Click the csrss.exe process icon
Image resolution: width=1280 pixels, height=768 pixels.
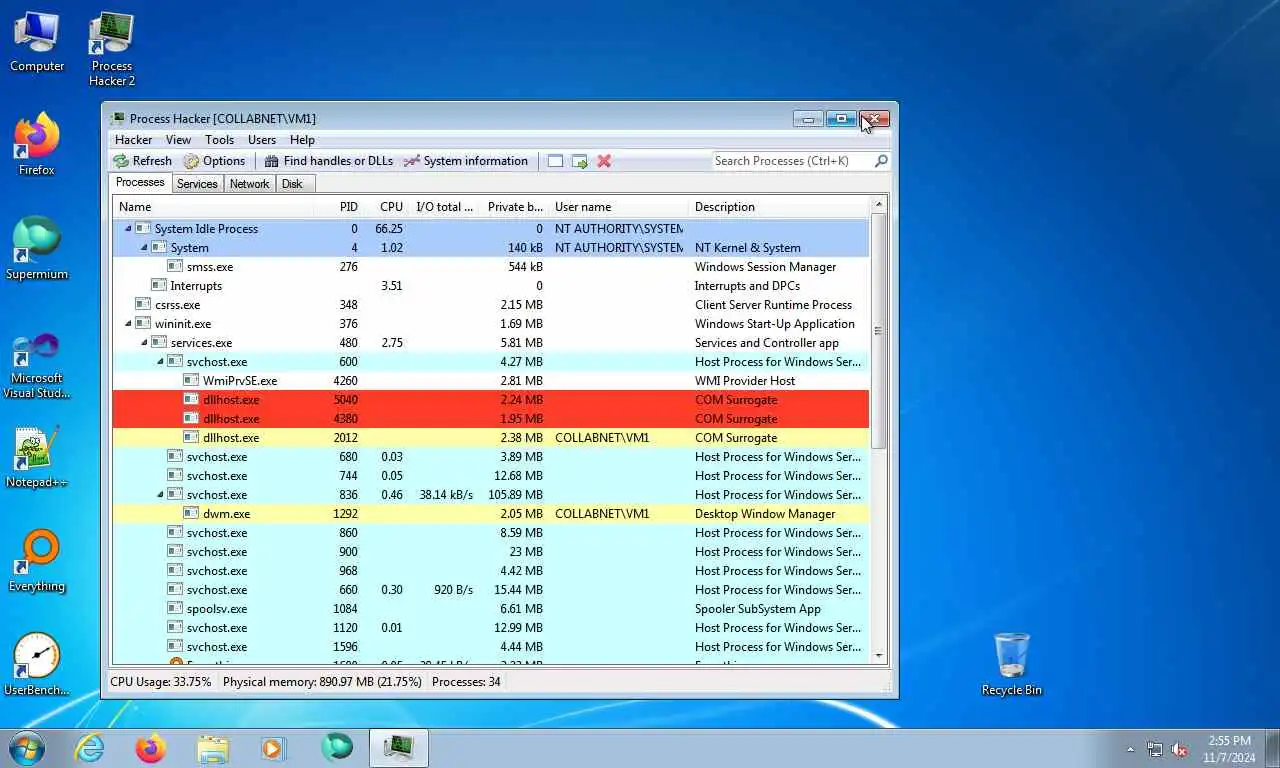[143, 305]
